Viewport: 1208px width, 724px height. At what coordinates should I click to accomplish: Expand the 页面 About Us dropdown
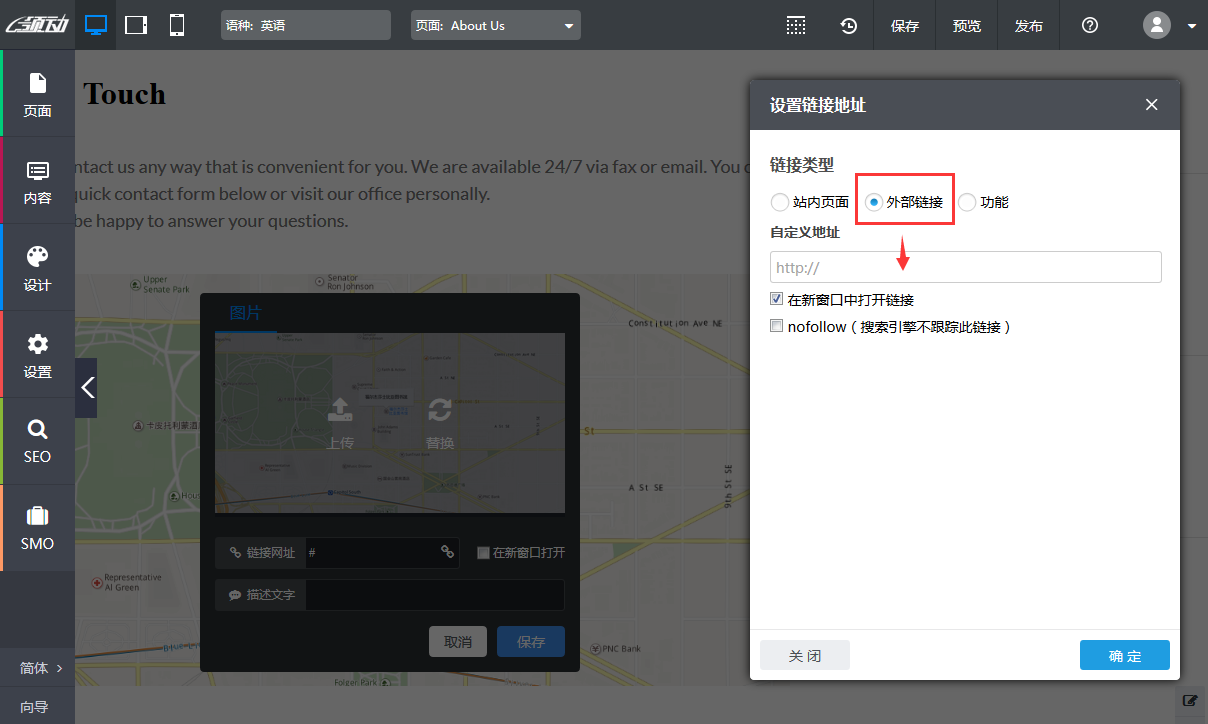[x=568, y=26]
